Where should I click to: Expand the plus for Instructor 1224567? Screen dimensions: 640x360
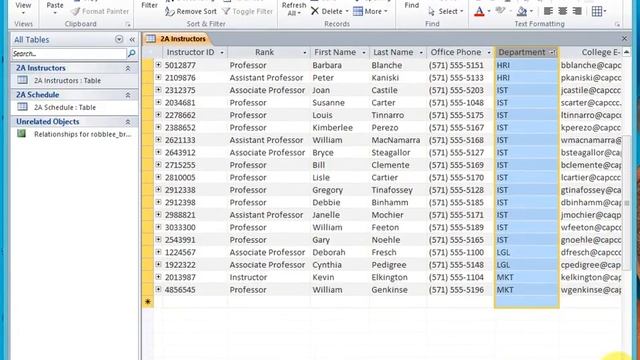158,252
